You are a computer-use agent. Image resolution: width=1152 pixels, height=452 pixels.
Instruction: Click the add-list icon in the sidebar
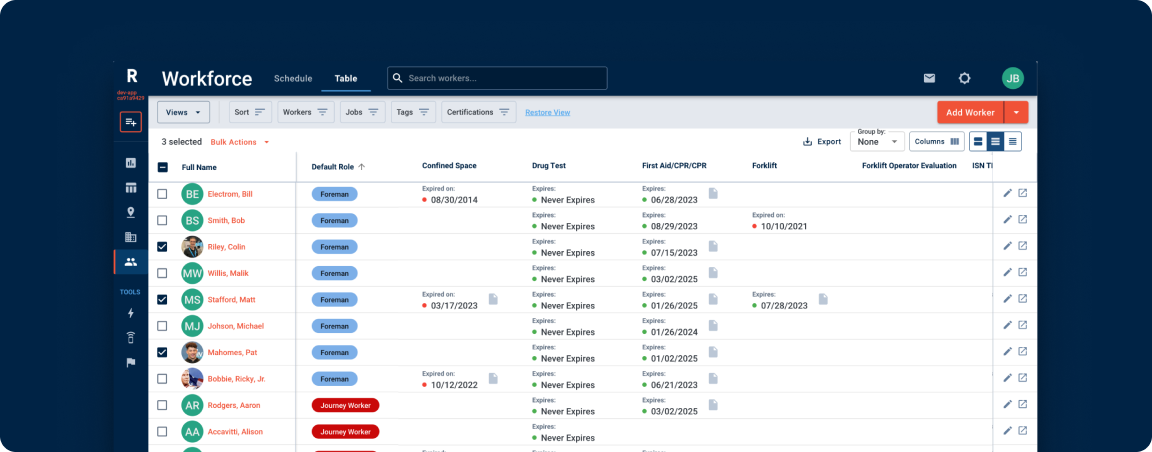131,122
